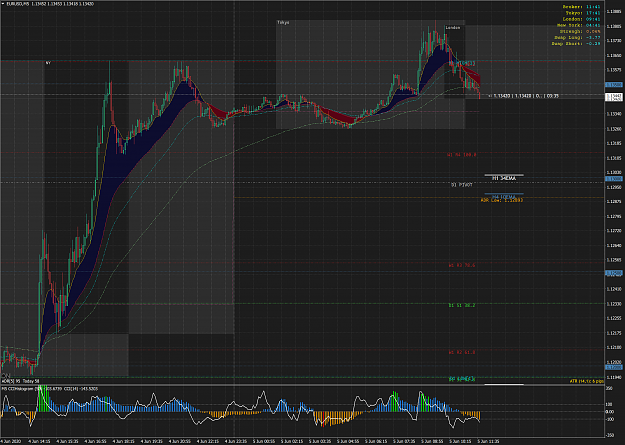Select the Tokyo clock row in info panel
The width and height of the screenshot is (625, 445).
coord(583,13)
